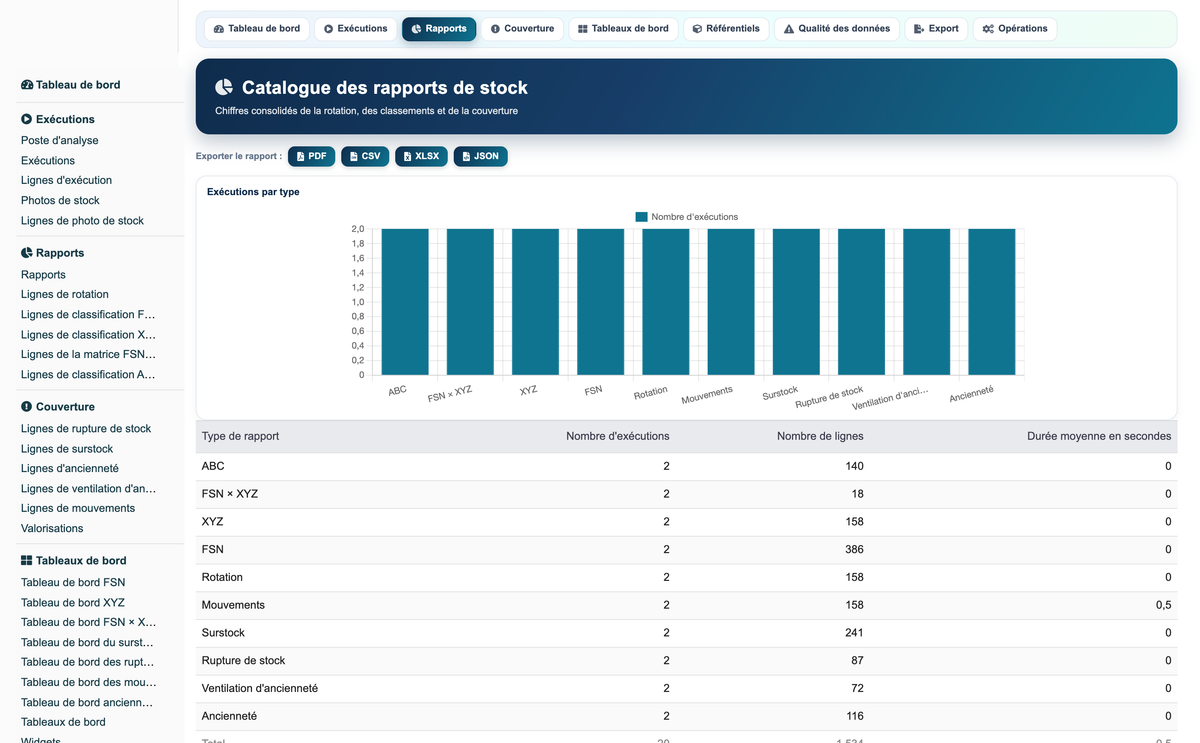The image size is (1200, 743).
Task: Switch to the Exécutions top tab
Action: click(x=355, y=29)
